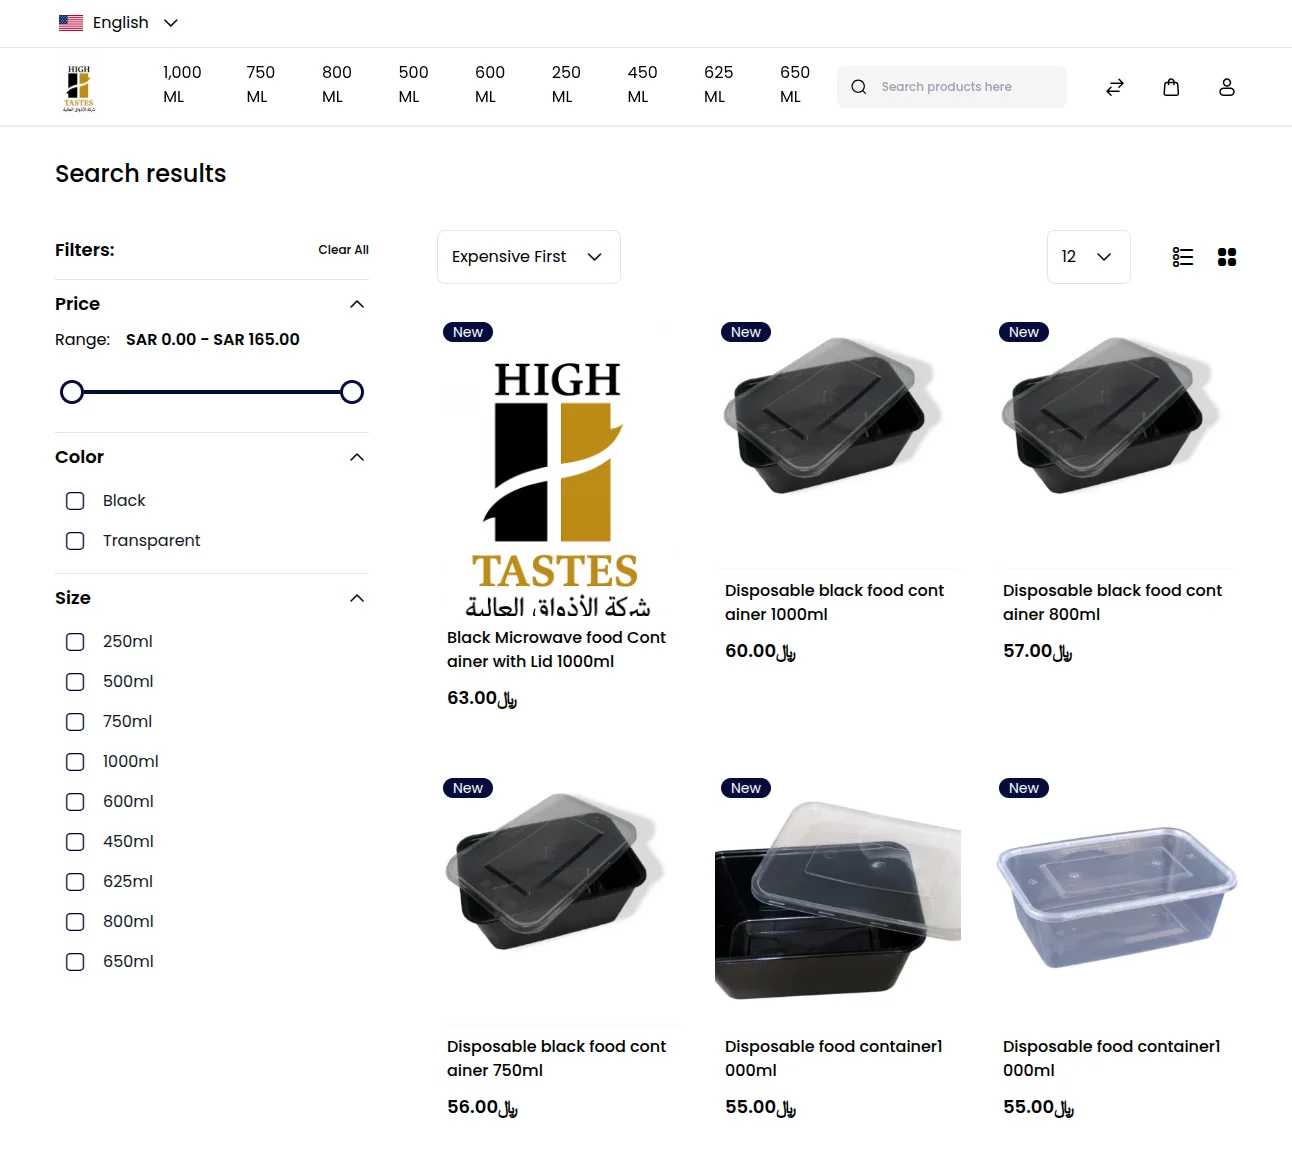Click the product comparison icon

[x=1114, y=87]
